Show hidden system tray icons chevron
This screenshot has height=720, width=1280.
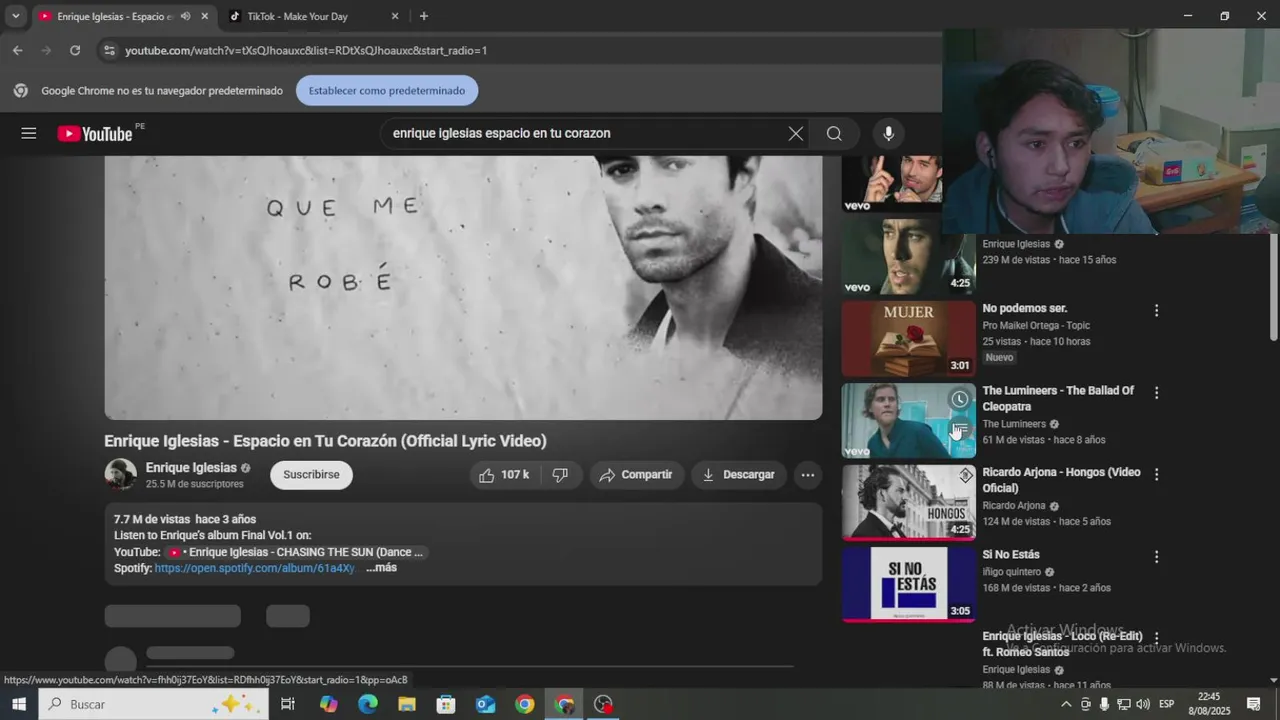1066,704
